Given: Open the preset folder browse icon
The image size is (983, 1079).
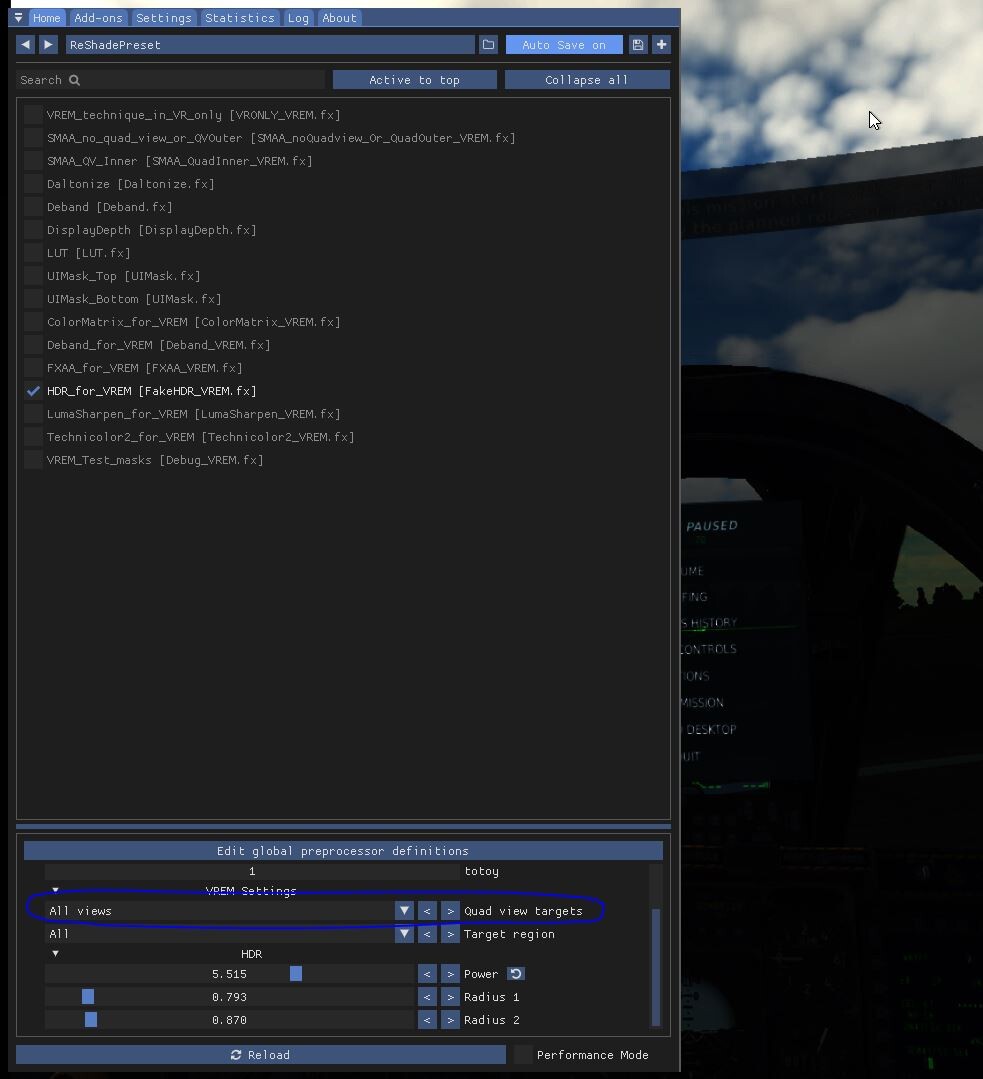Looking at the screenshot, I should tap(488, 45).
